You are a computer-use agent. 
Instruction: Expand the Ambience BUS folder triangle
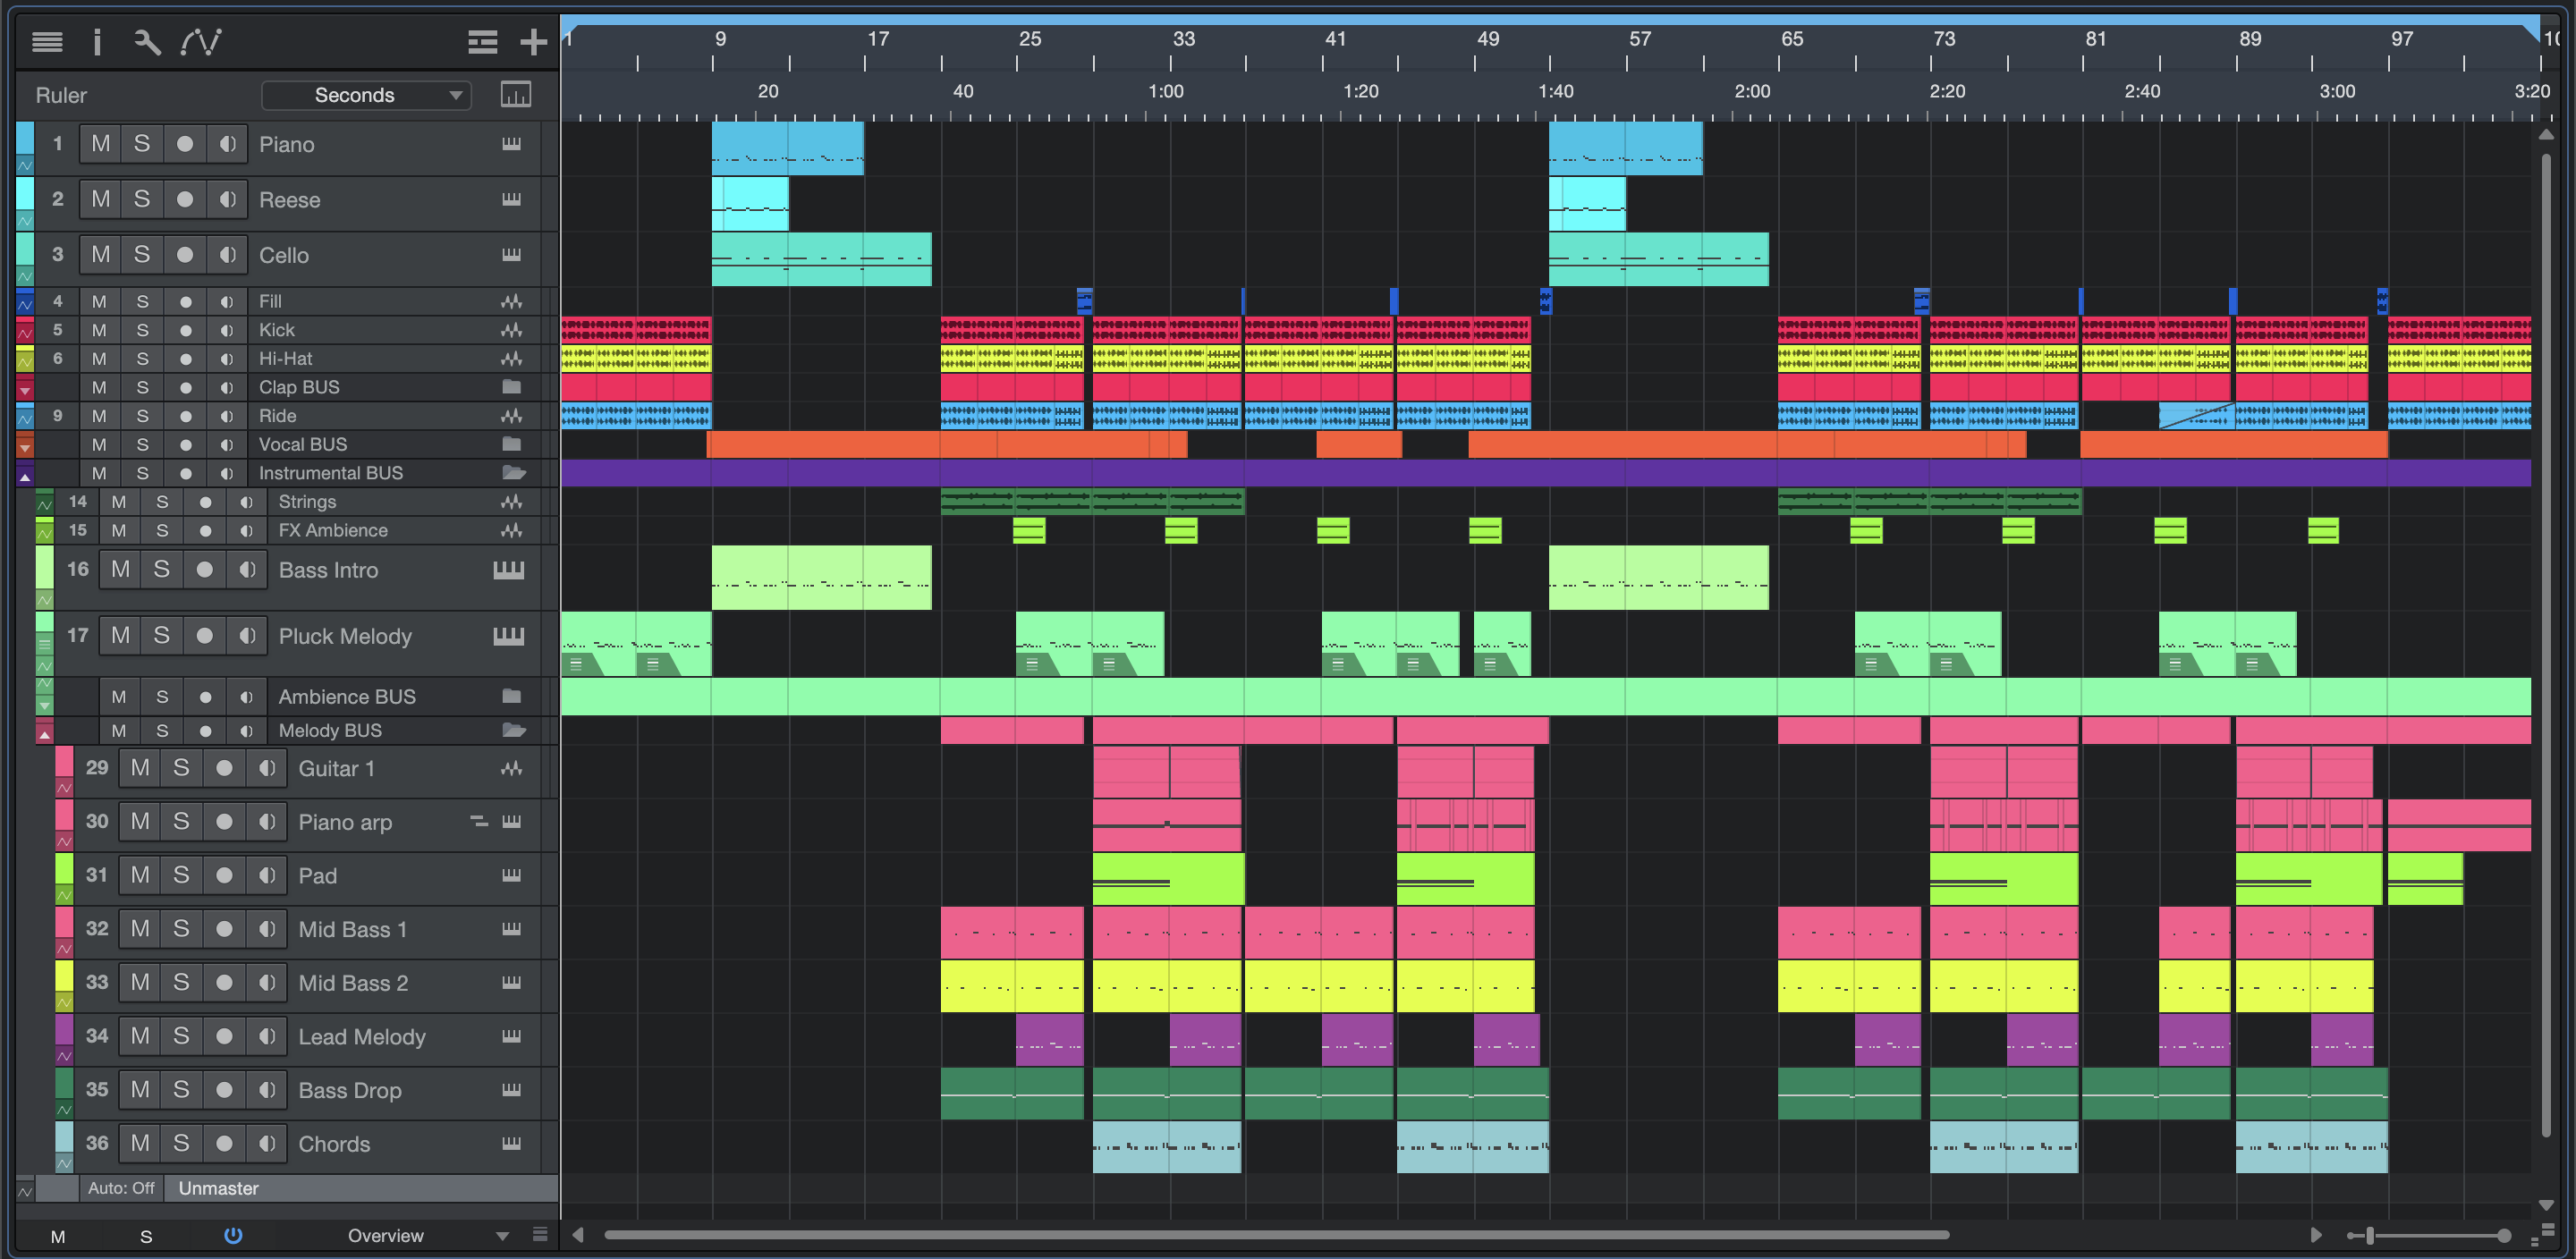point(44,706)
